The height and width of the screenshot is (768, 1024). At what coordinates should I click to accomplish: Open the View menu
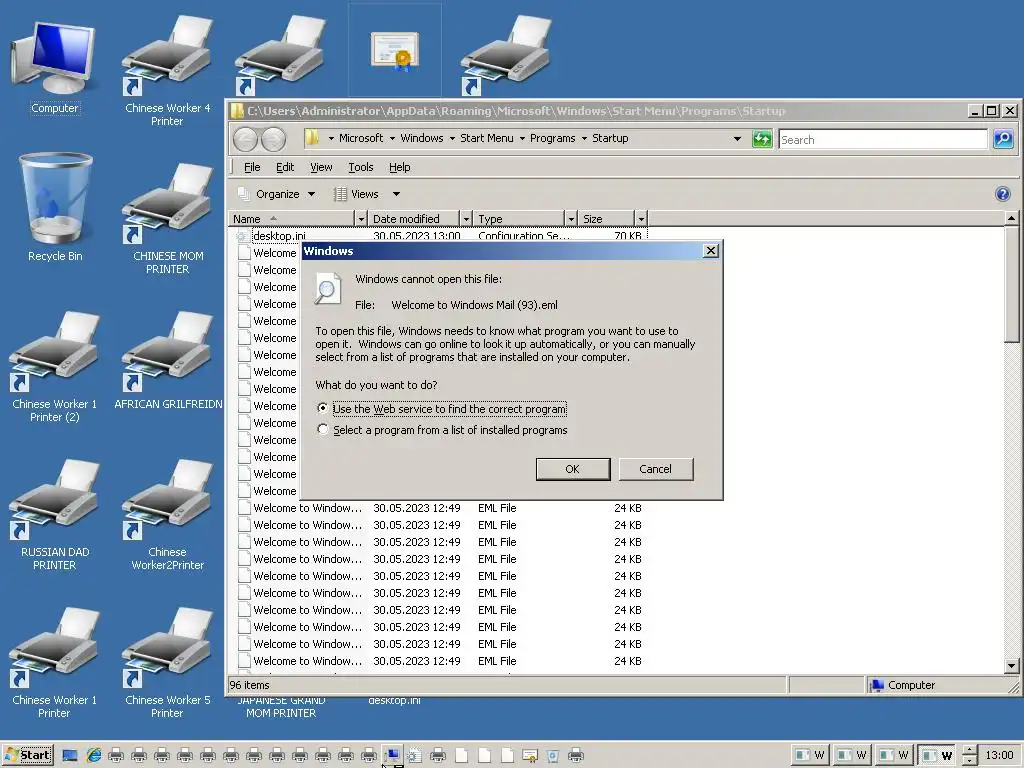pyautogui.click(x=321, y=167)
